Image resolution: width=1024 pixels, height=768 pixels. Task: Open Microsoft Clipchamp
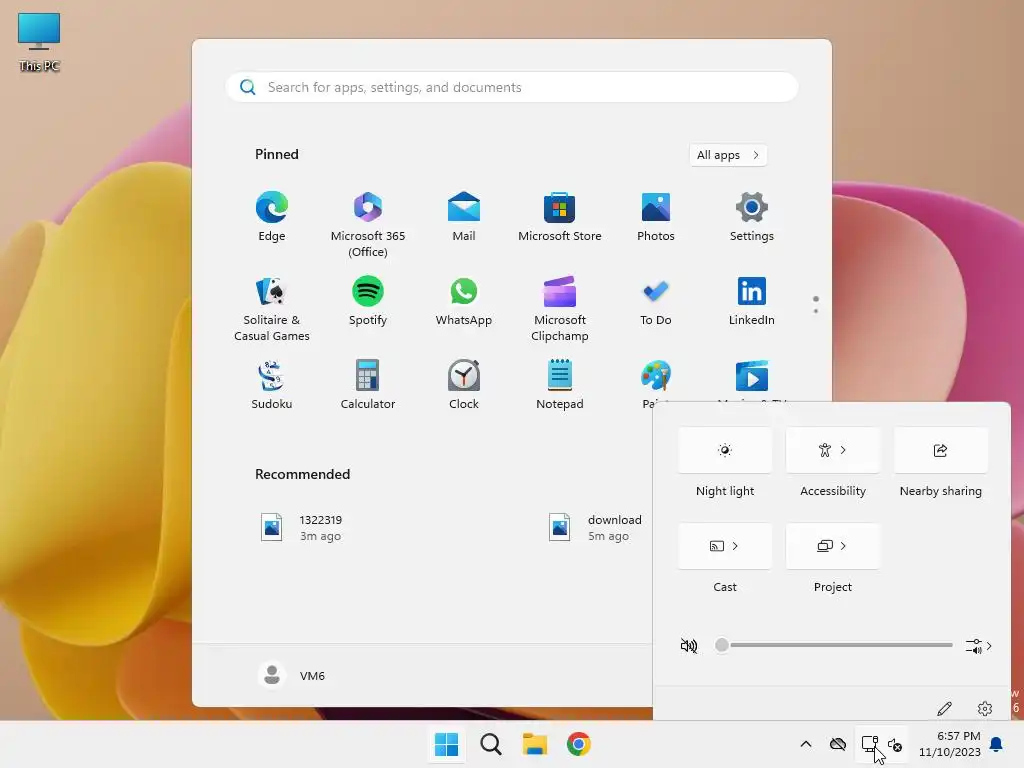(x=560, y=309)
